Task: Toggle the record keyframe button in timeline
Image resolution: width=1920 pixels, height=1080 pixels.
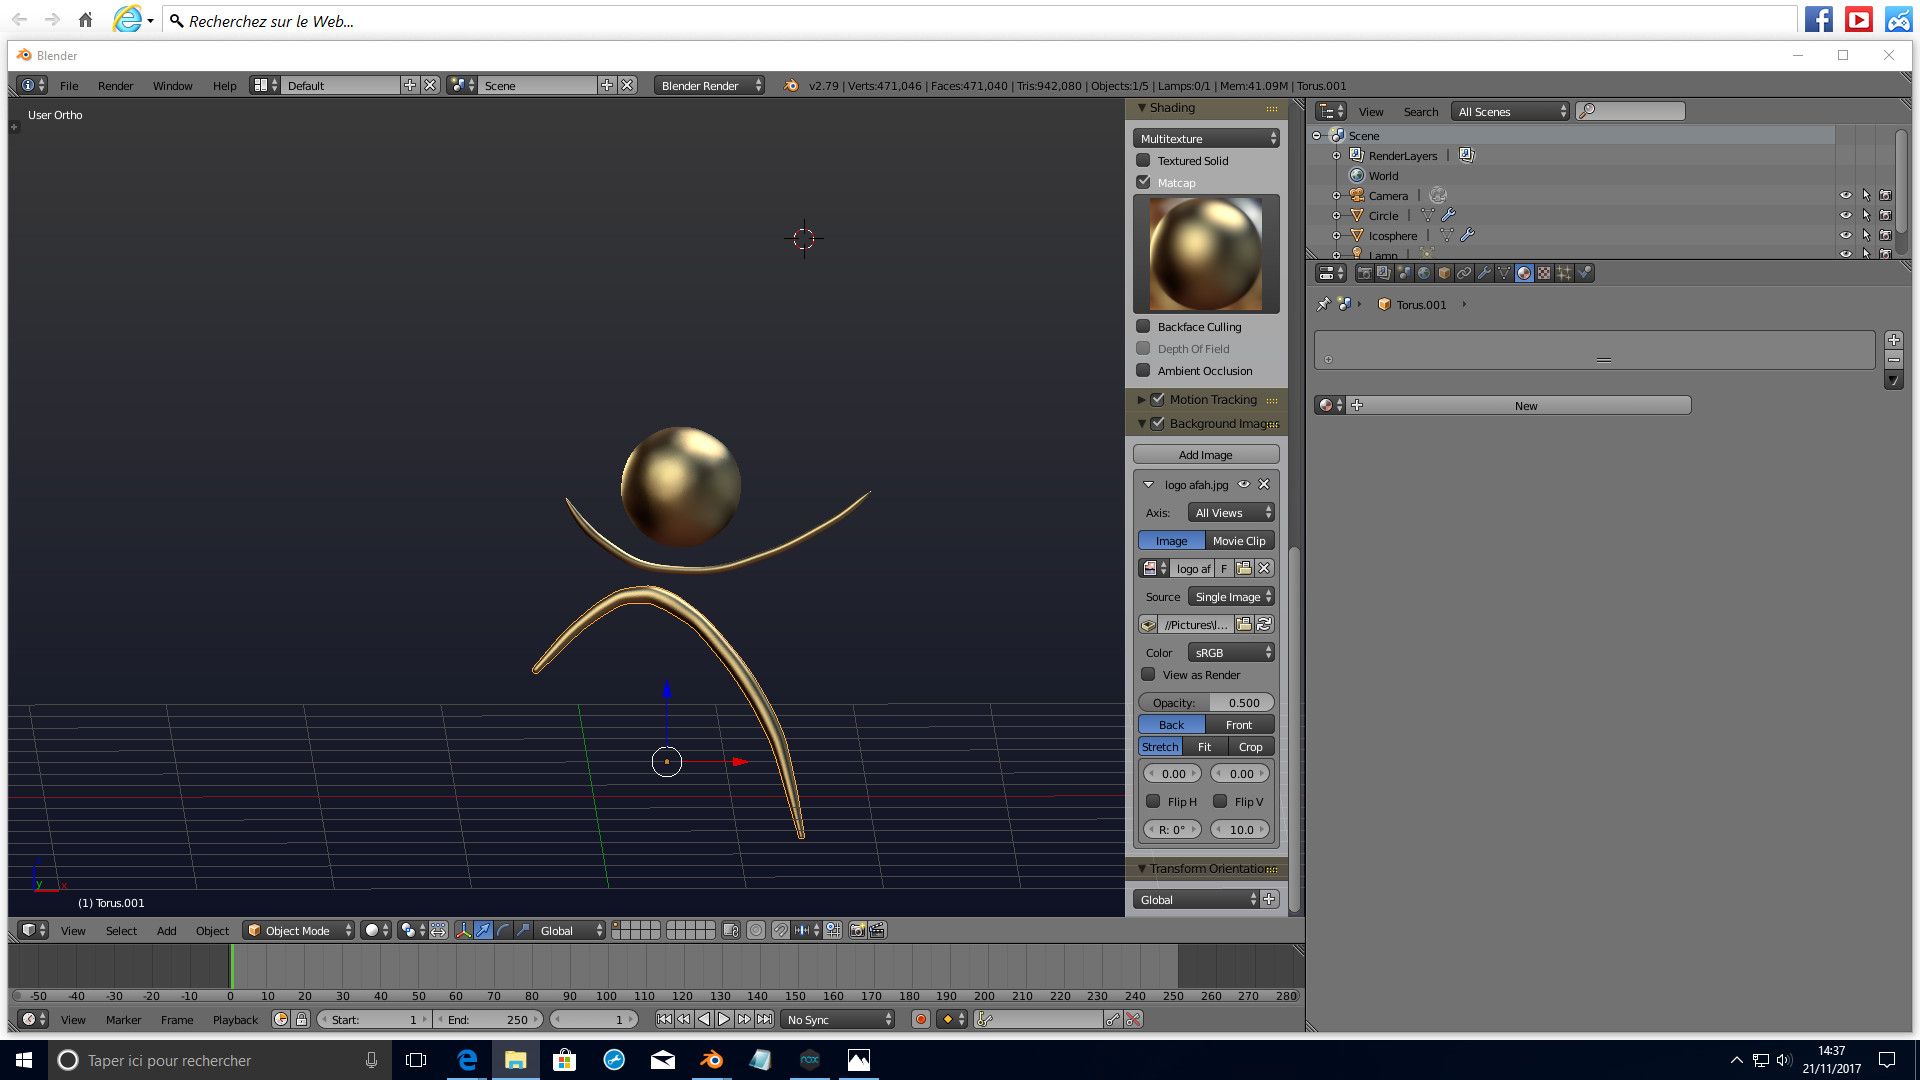Action: click(920, 1020)
